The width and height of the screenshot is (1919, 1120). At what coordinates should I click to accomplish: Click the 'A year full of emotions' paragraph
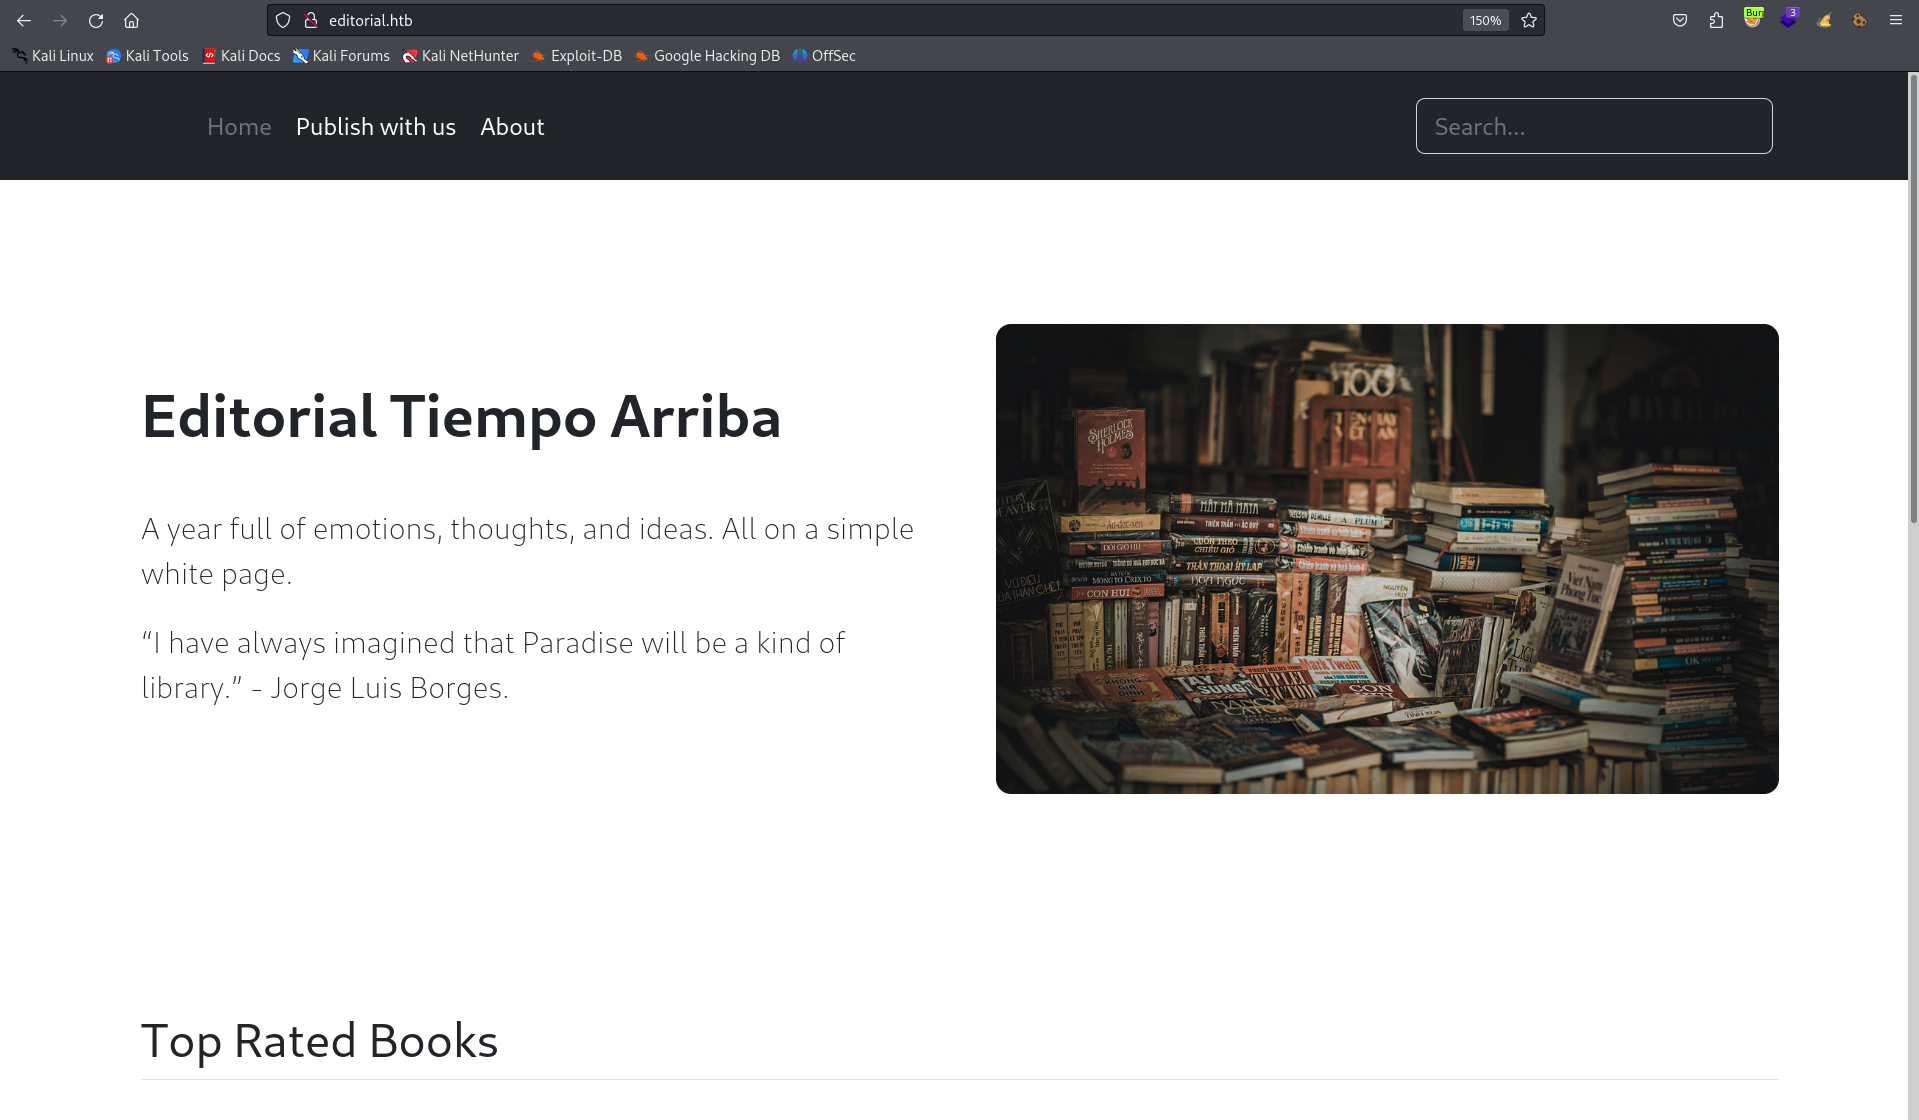[x=527, y=551]
